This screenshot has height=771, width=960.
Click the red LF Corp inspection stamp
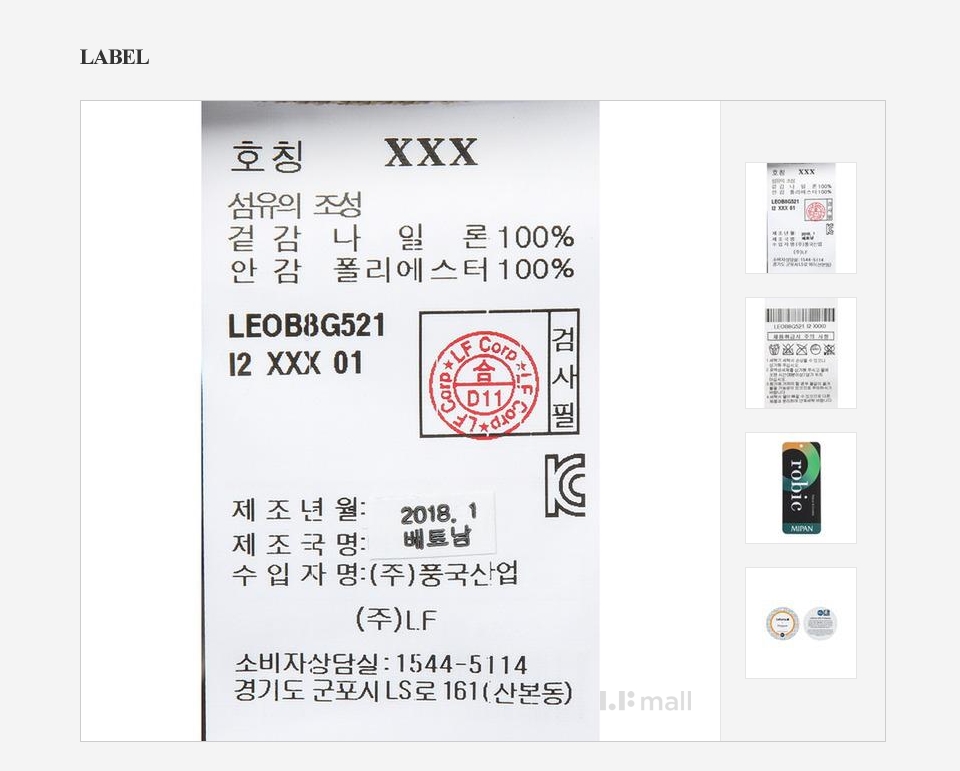pyautogui.click(x=484, y=384)
